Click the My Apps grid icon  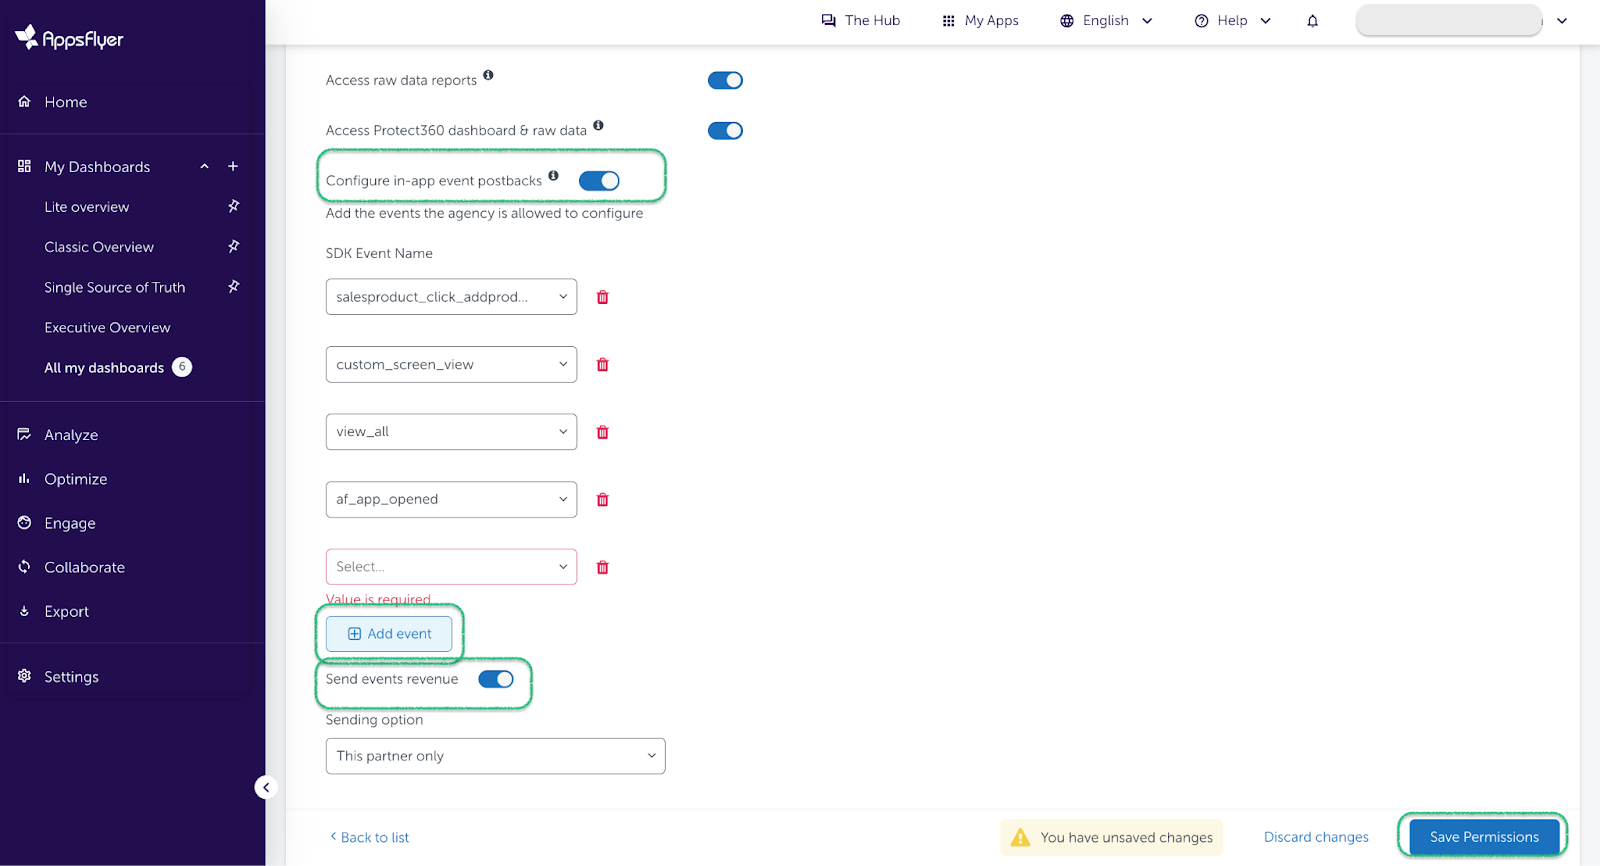[x=948, y=21]
